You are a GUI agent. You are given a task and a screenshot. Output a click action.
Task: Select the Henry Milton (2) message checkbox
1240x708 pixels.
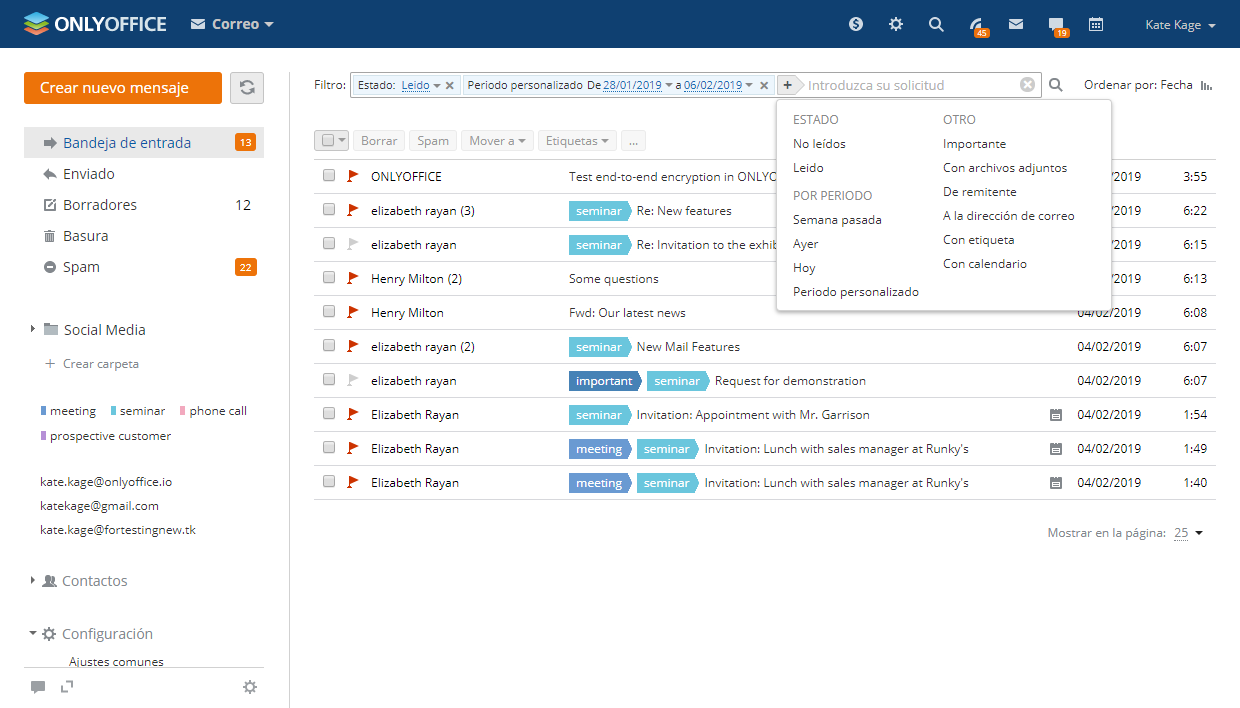pos(329,279)
